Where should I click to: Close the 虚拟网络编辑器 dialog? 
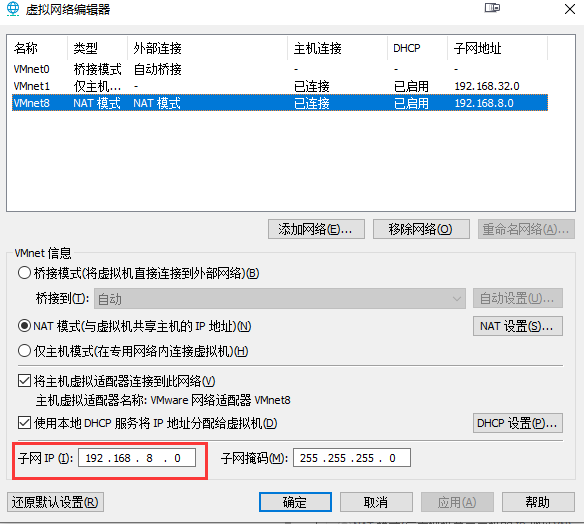[569, 9]
